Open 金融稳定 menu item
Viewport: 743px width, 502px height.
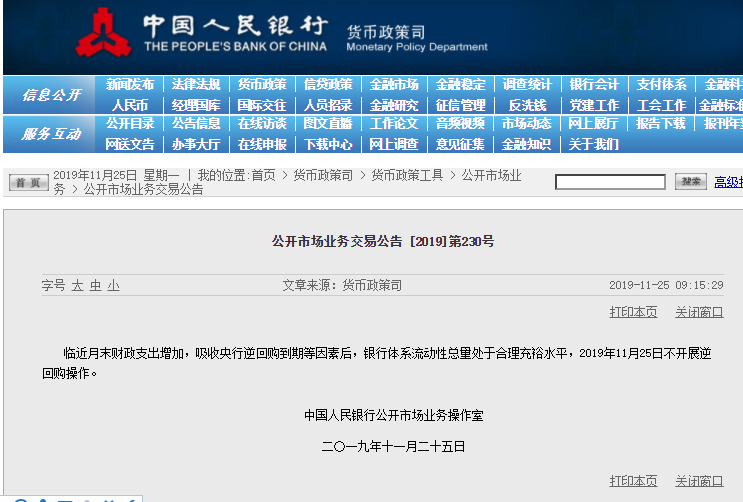point(460,84)
